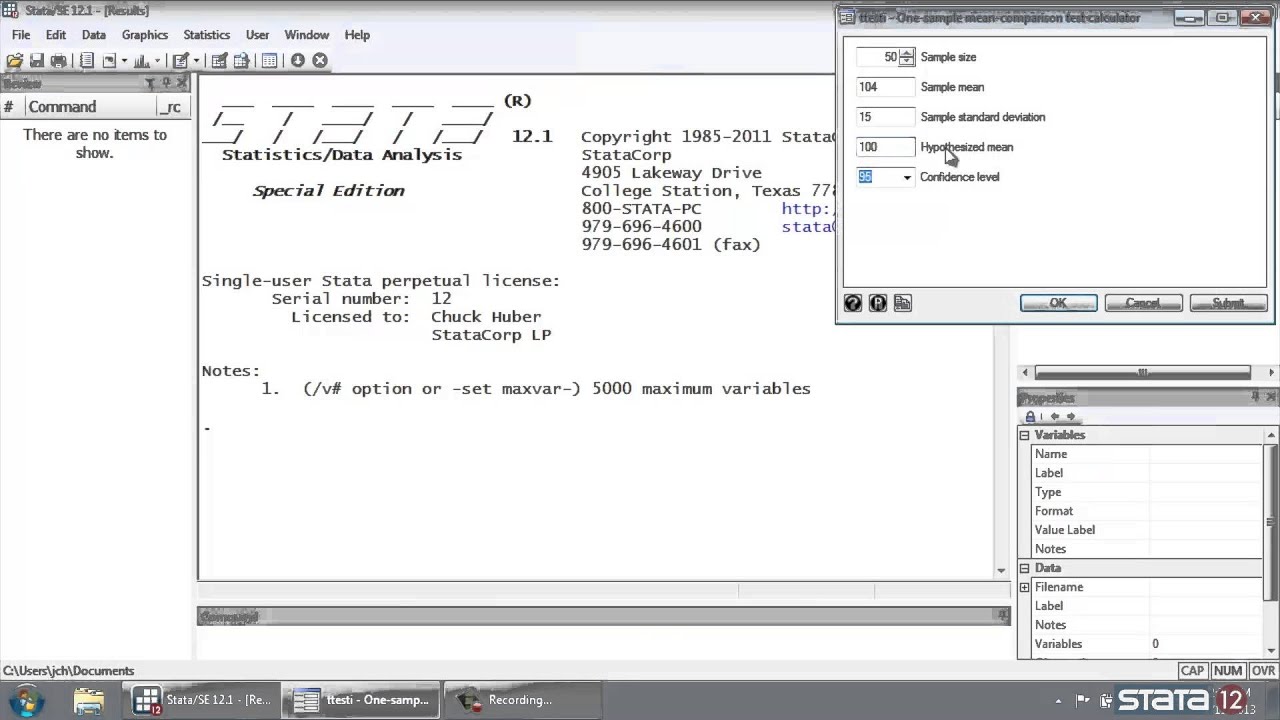Image resolution: width=1280 pixels, height=720 pixels.
Task: Select the Format row in Properties
Action: coord(1146,511)
